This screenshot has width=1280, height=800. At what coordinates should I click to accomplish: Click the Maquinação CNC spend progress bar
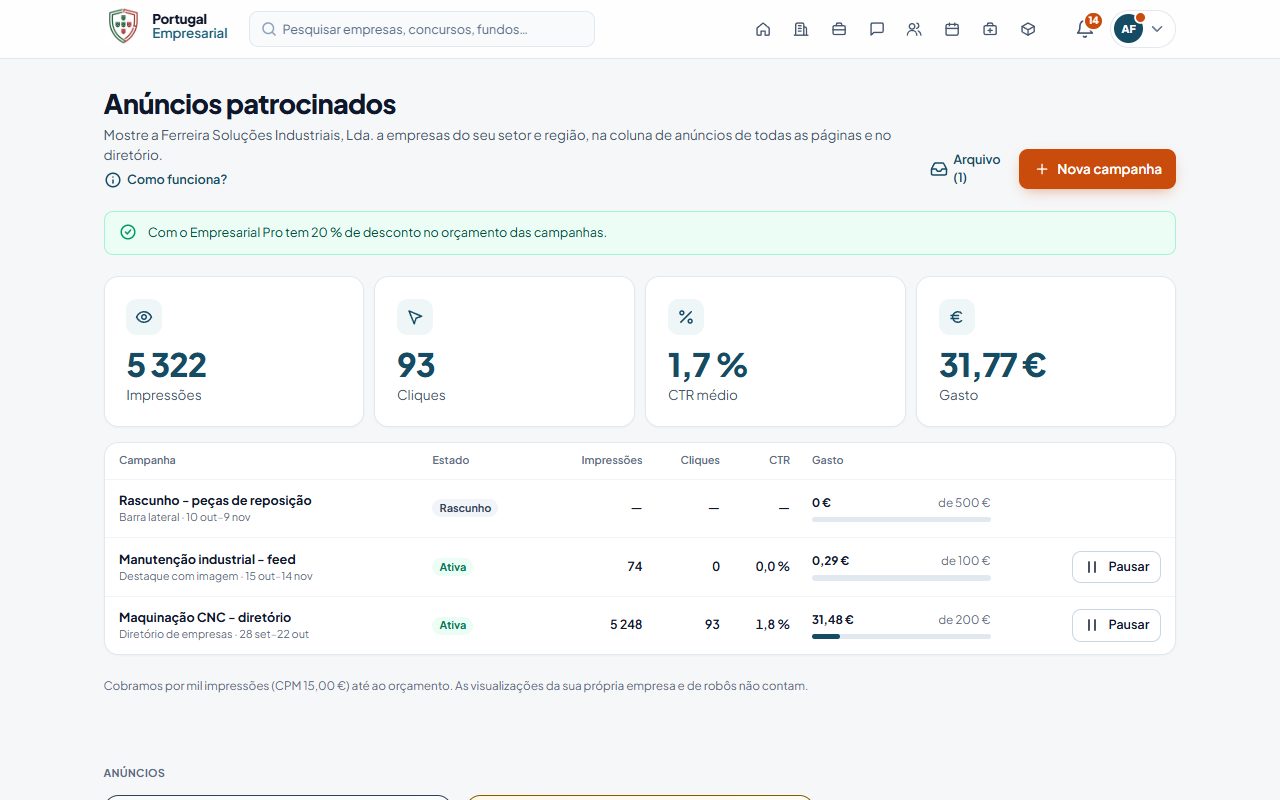point(901,636)
